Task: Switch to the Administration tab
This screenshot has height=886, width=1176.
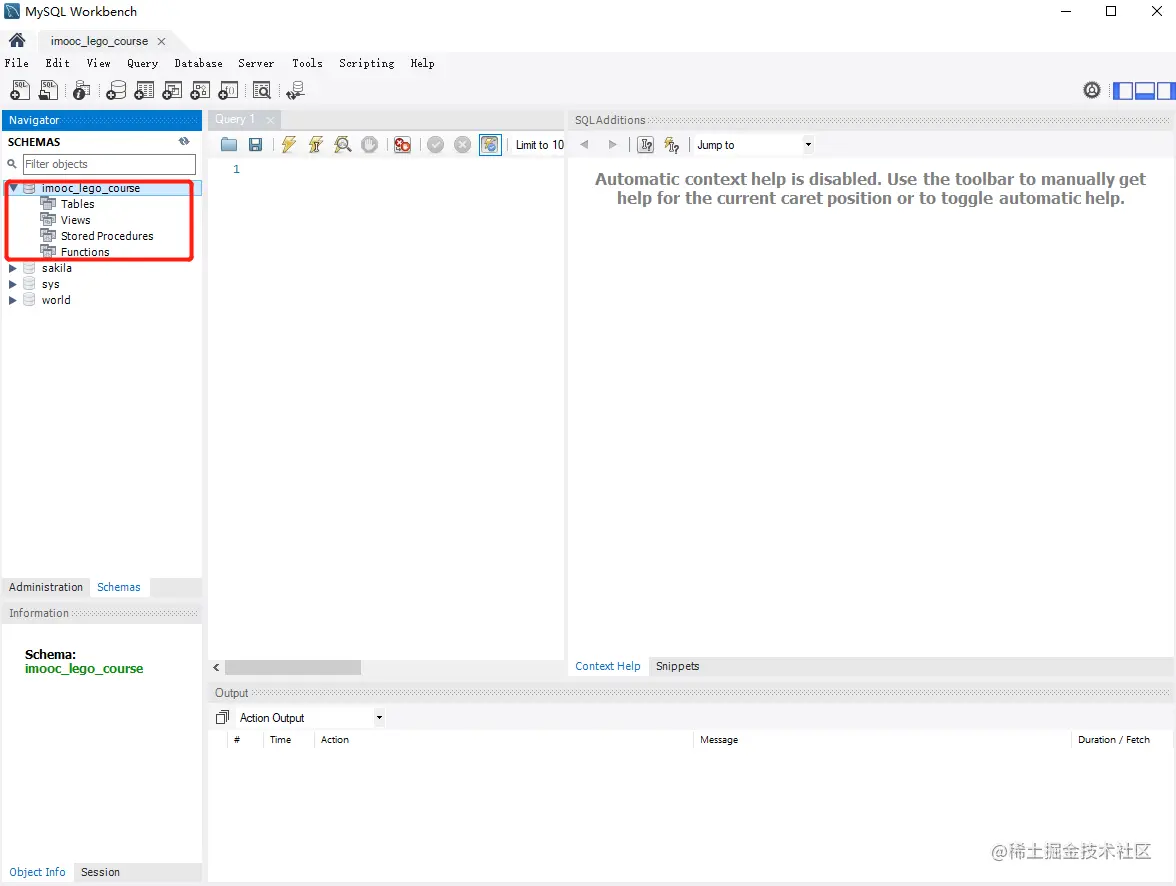Action: [46, 587]
